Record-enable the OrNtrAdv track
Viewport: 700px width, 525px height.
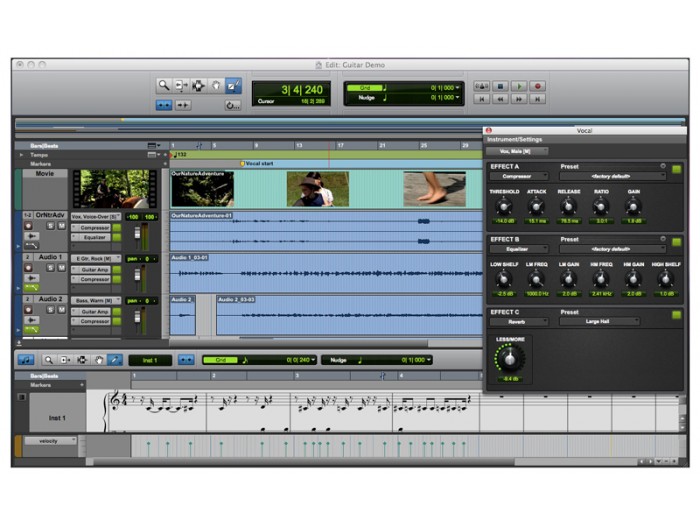pyautogui.click(x=28, y=226)
